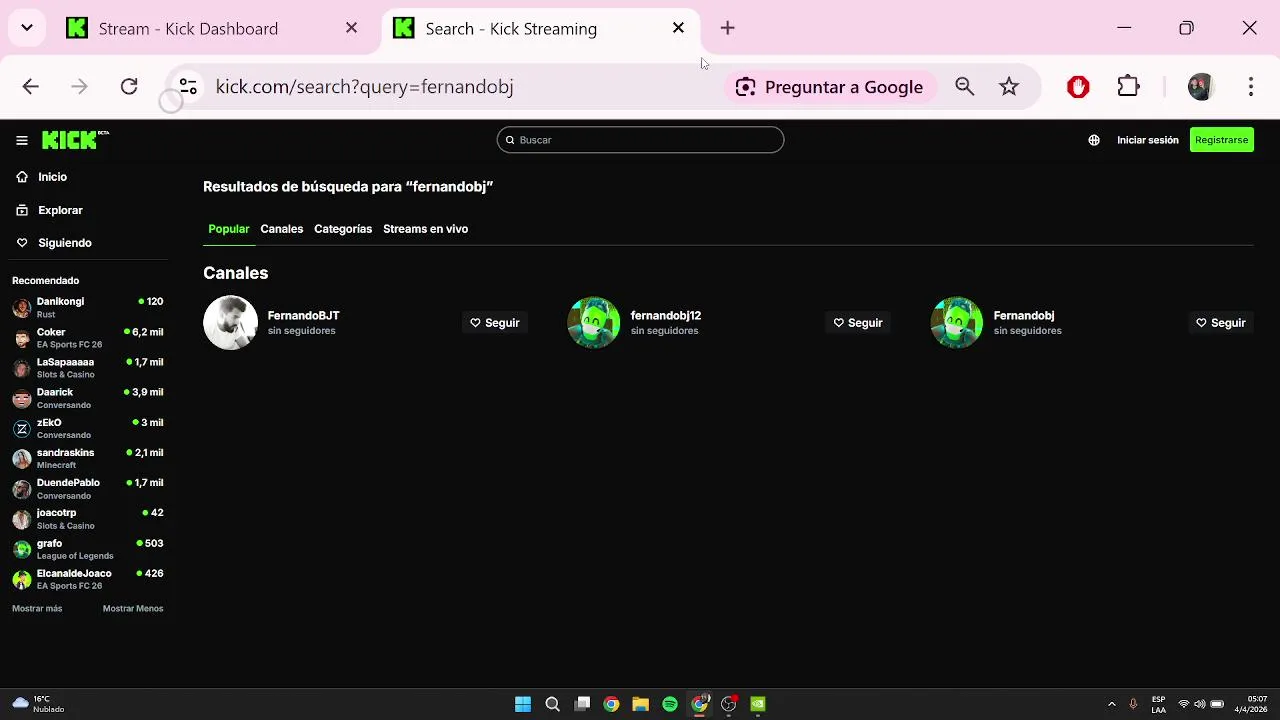Open the FernandoBJT channel name
Viewport: 1280px width, 720px height.
(x=304, y=315)
